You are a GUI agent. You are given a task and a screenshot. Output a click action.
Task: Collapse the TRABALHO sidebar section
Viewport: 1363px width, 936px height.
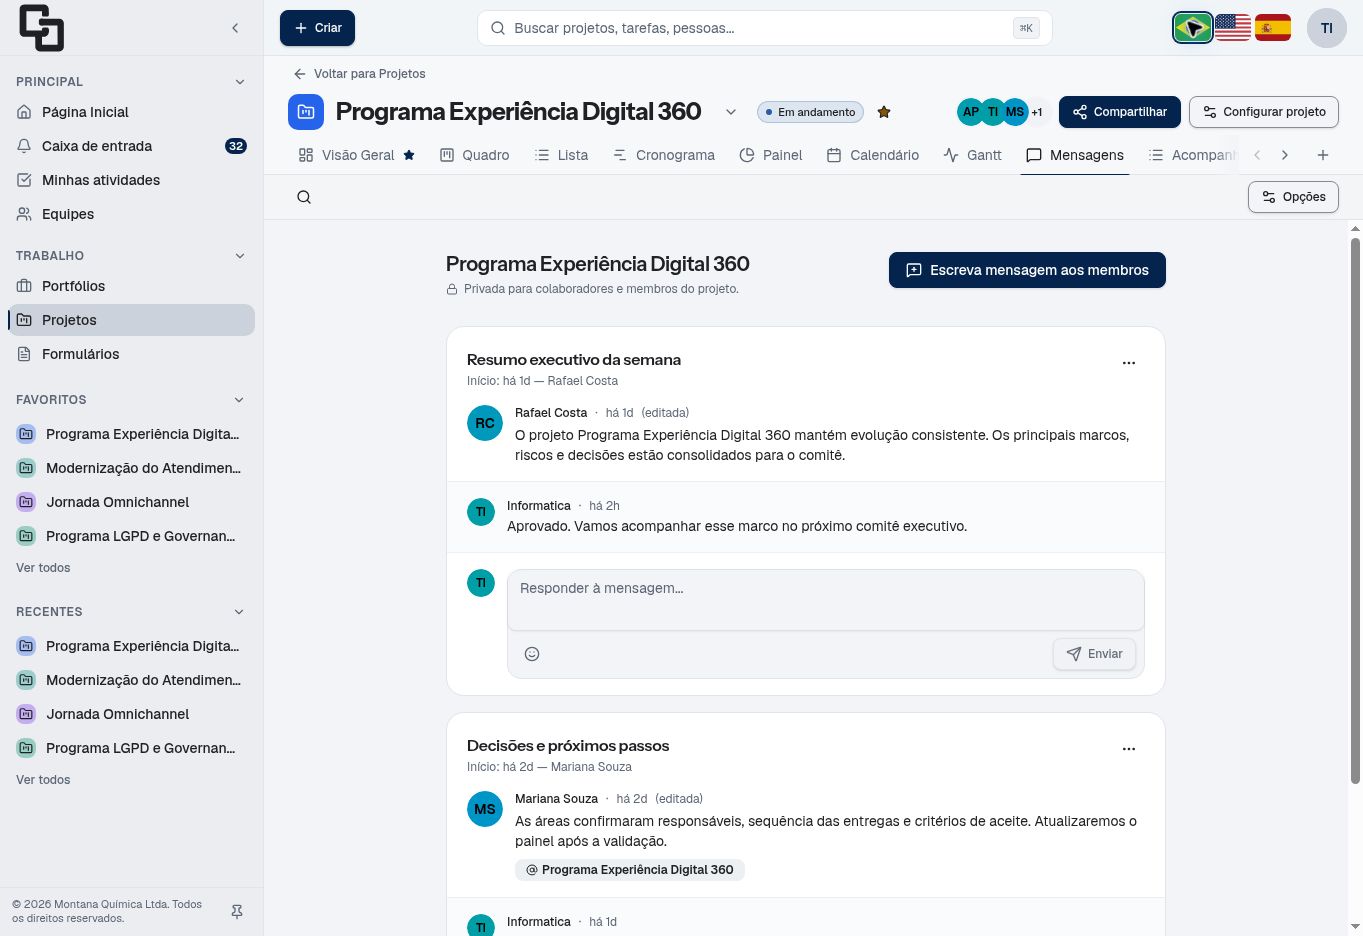pyautogui.click(x=239, y=256)
